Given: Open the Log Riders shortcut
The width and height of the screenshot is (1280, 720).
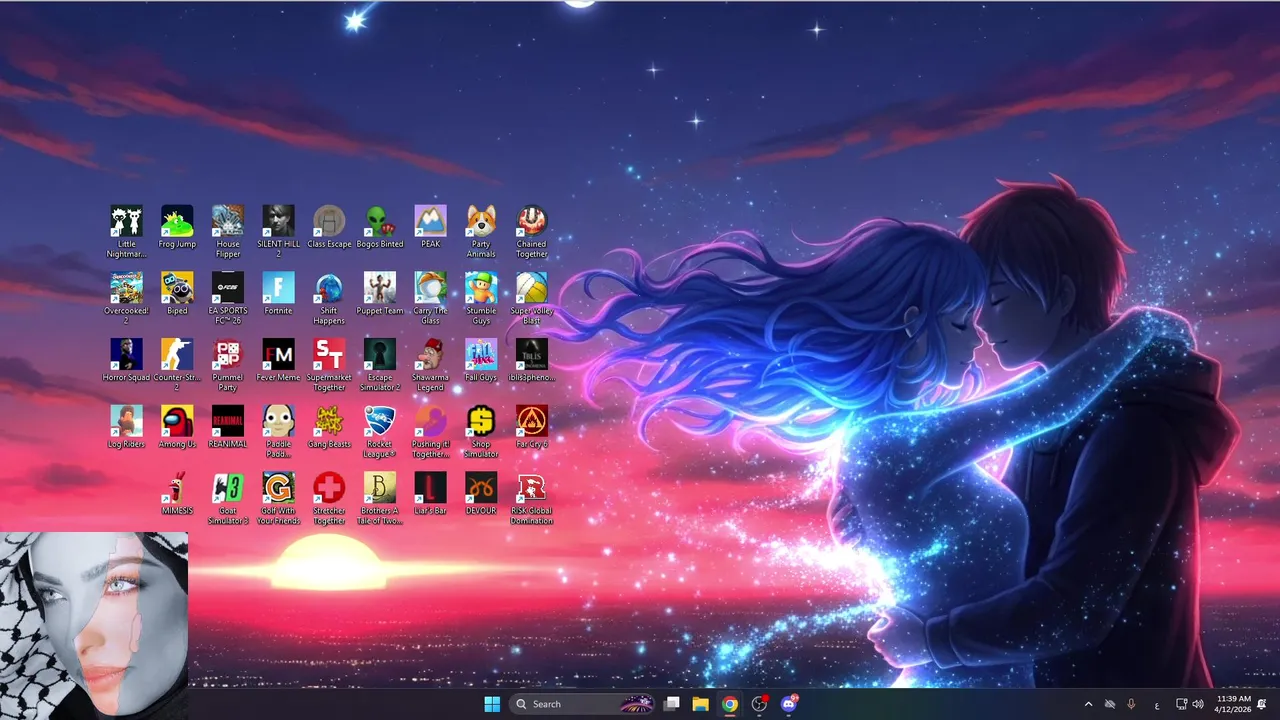Looking at the screenshot, I should tap(127, 427).
